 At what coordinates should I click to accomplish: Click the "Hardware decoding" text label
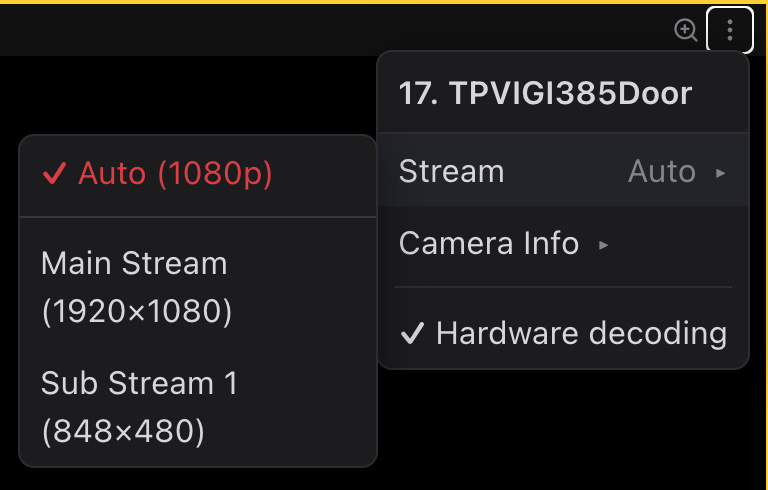[x=581, y=334]
